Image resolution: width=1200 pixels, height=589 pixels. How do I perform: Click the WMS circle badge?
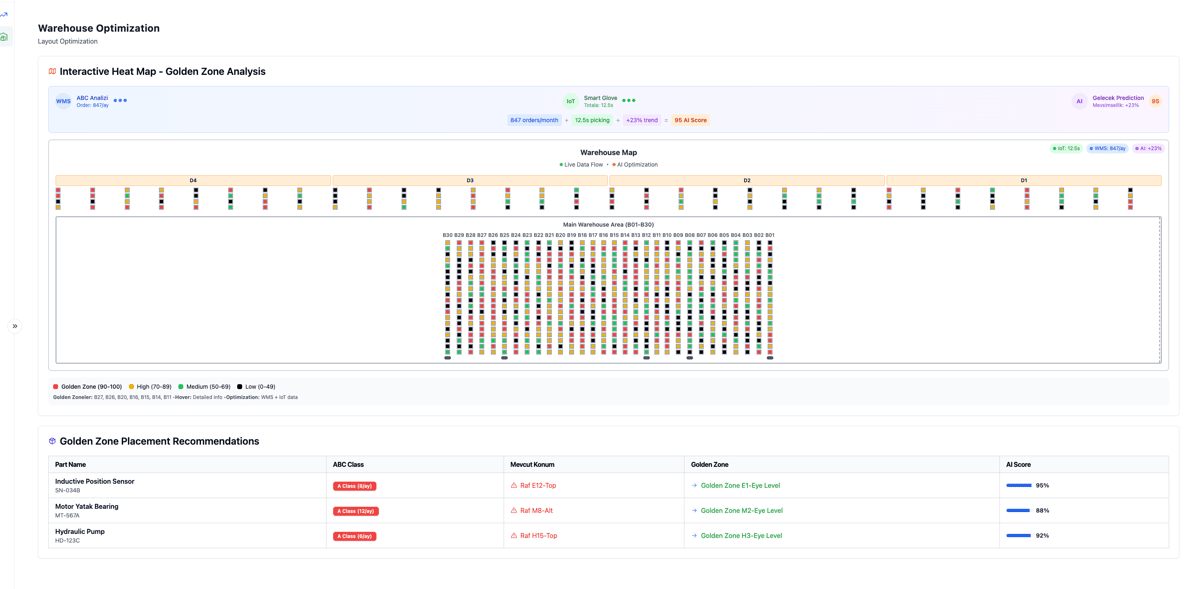point(63,101)
